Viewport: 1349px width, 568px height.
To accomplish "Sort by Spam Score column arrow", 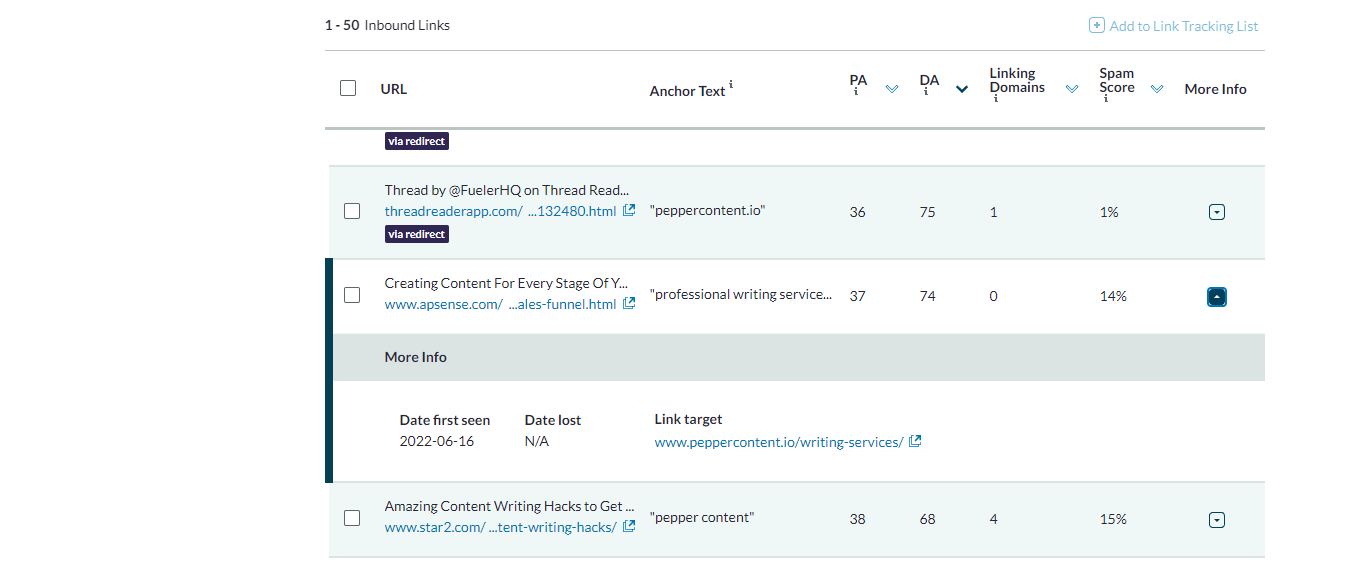I will tap(1157, 89).
